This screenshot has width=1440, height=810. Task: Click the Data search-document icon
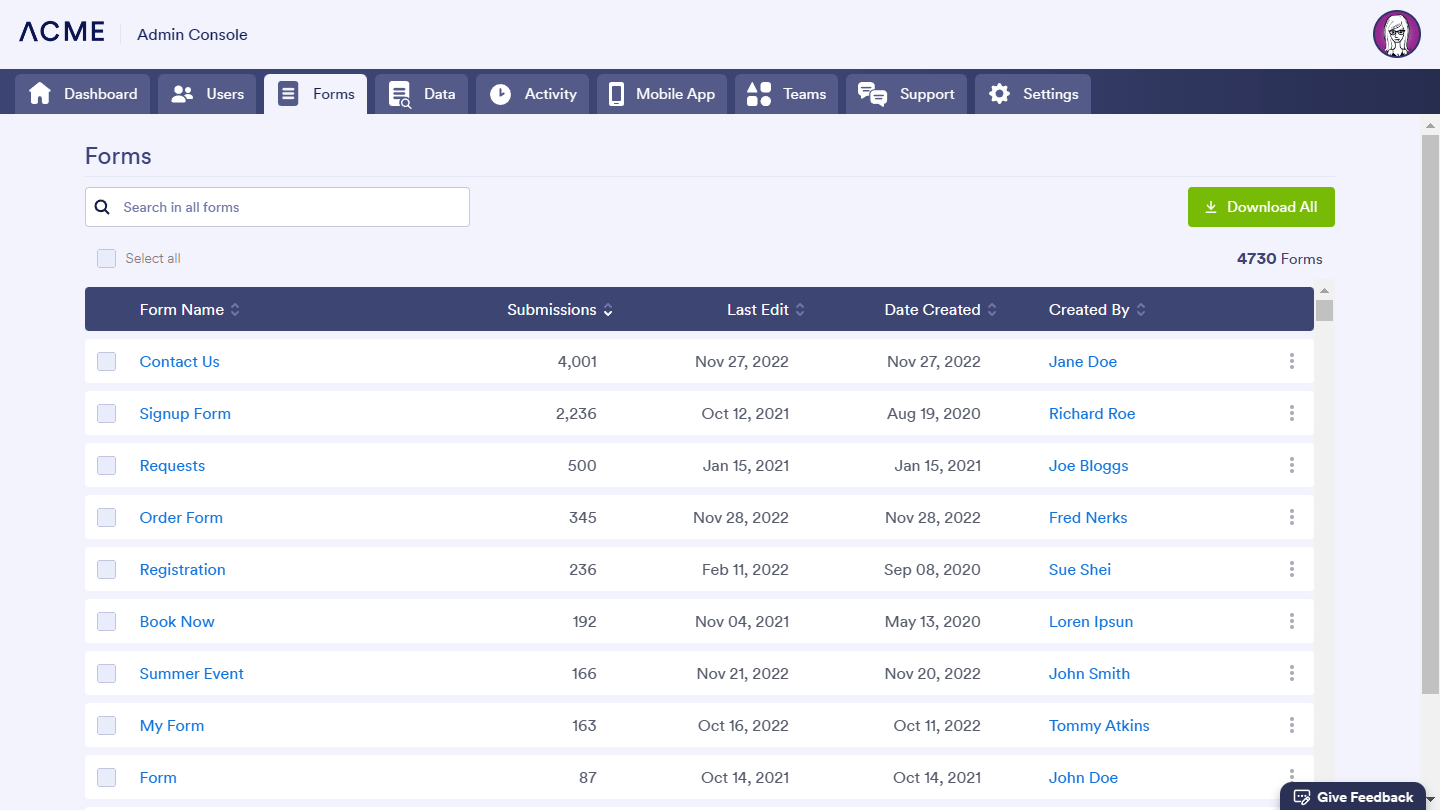point(400,94)
